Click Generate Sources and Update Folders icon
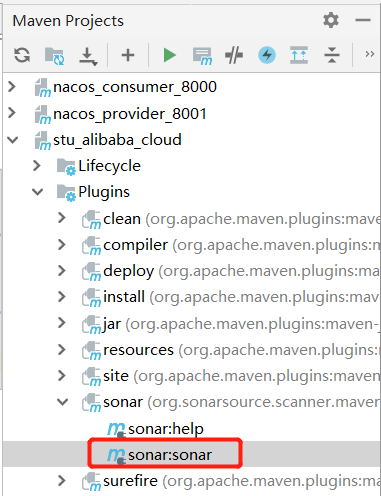The height and width of the screenshot is (496, 381). coord(54,56)
